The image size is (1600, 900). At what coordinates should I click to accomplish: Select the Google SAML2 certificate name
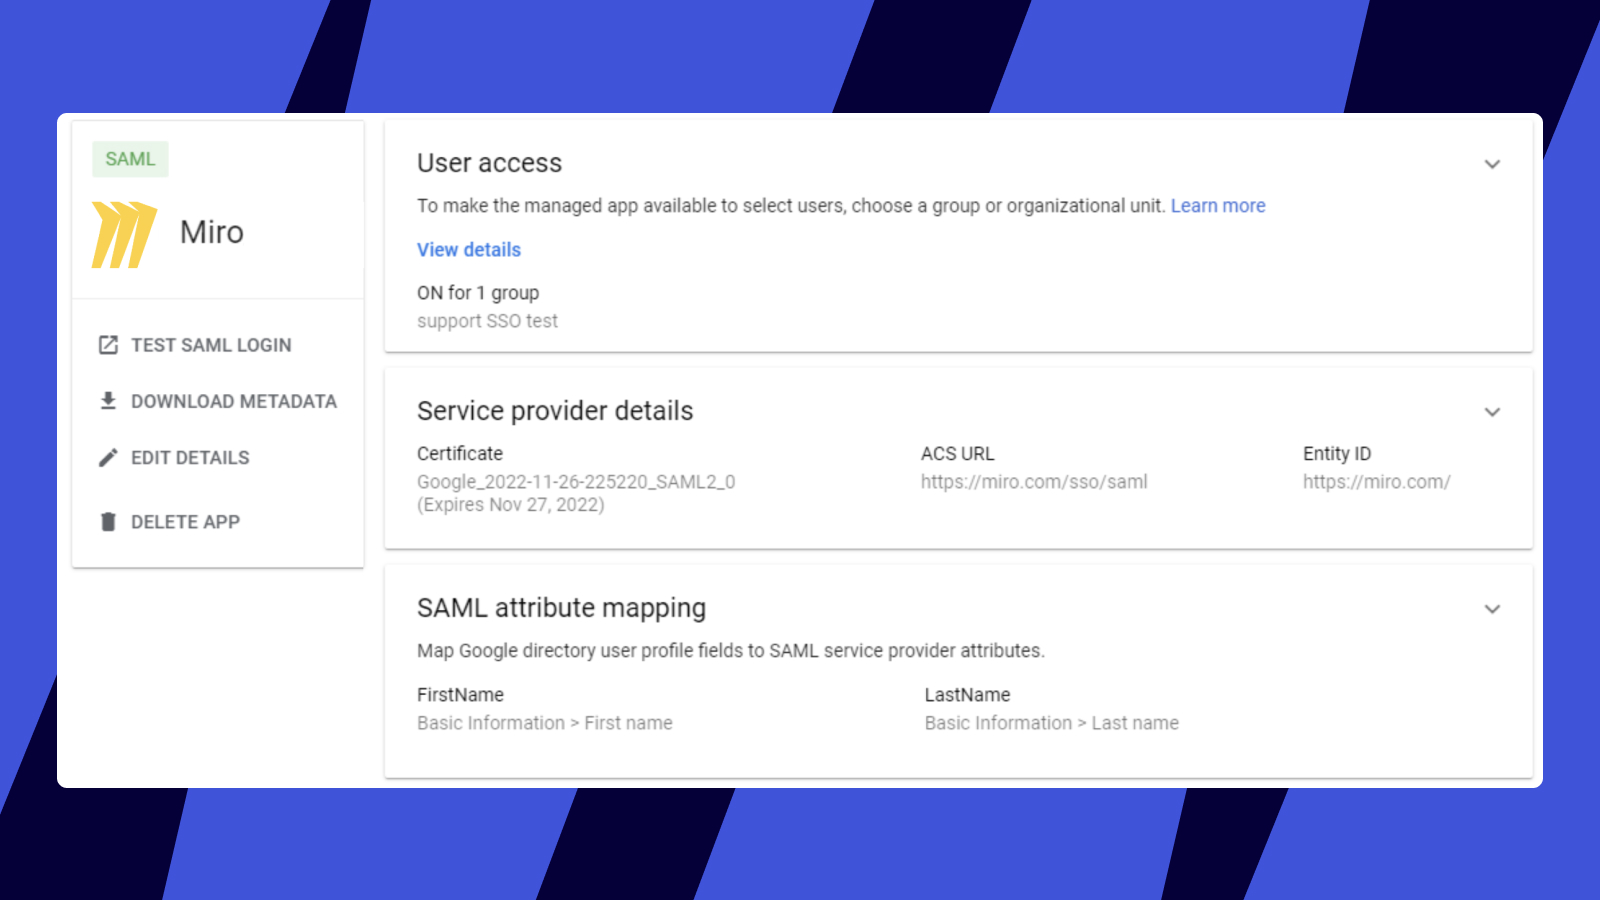coord(576,482)
